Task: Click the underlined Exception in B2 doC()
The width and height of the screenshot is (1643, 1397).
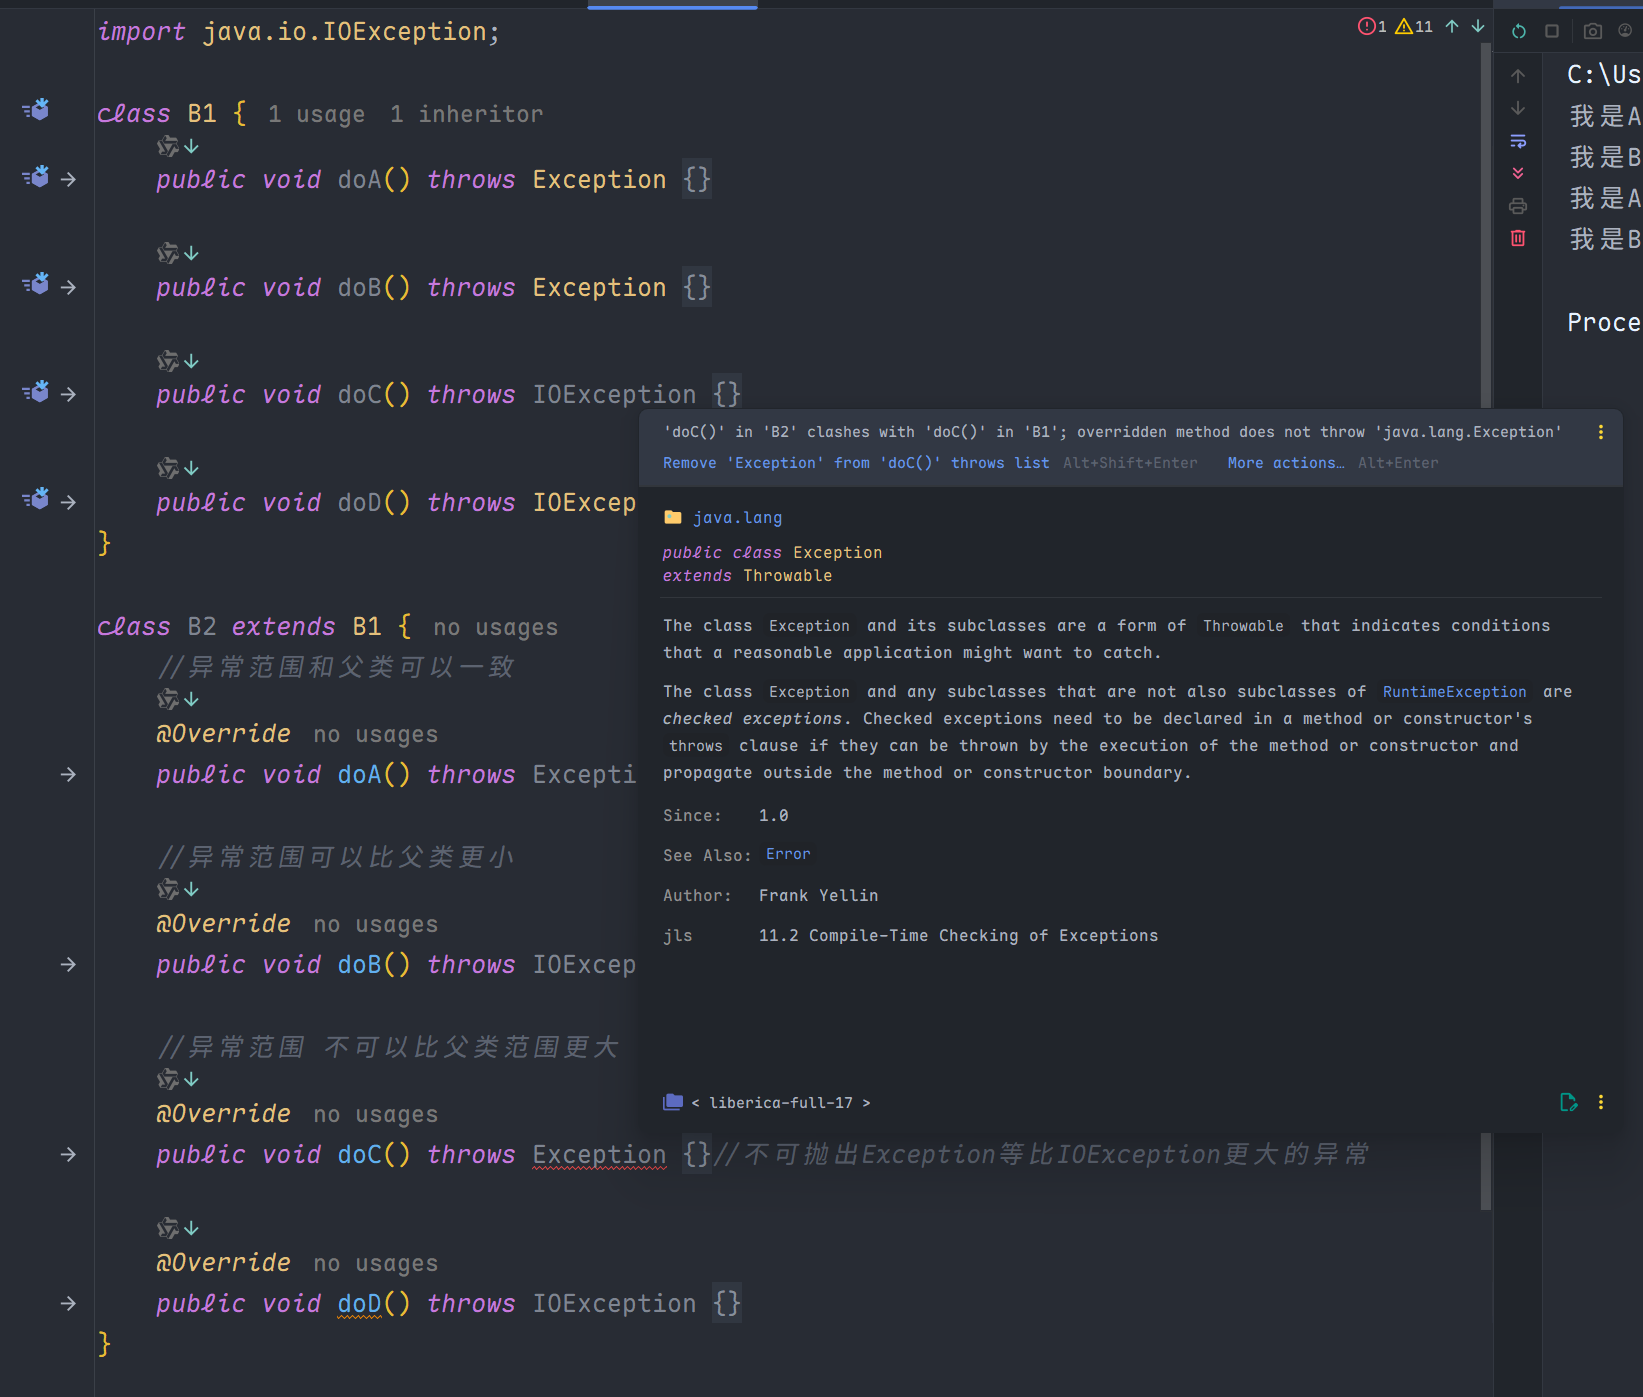Action: pos(599,1154)
